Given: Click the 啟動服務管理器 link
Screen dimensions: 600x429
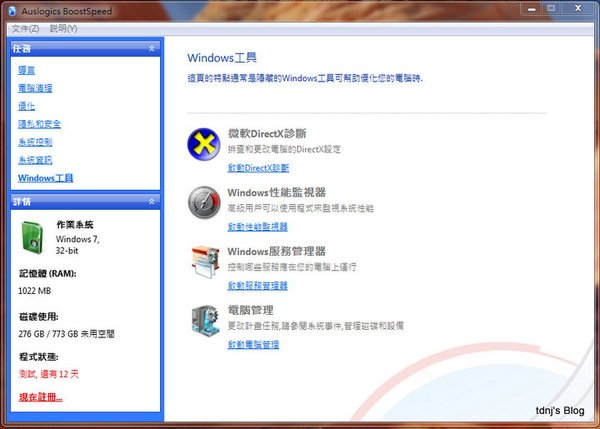Looking at the screenshot, I should pos(258,285).
